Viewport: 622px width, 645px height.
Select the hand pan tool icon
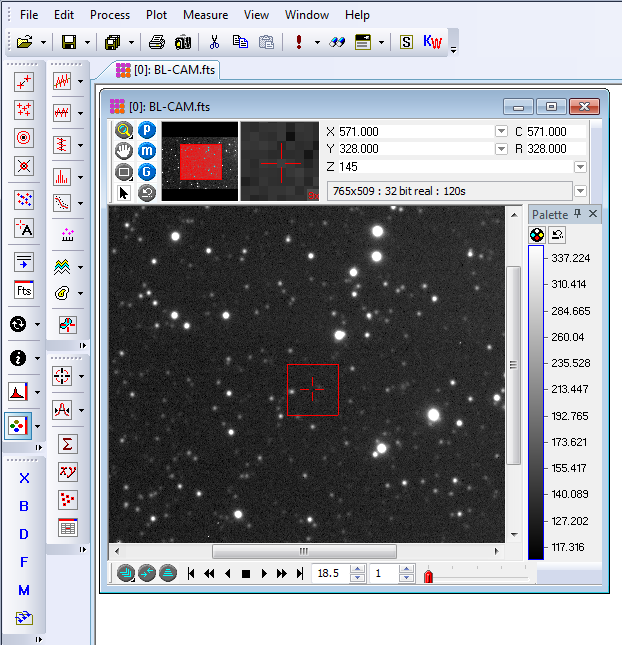tap(124, 151)
